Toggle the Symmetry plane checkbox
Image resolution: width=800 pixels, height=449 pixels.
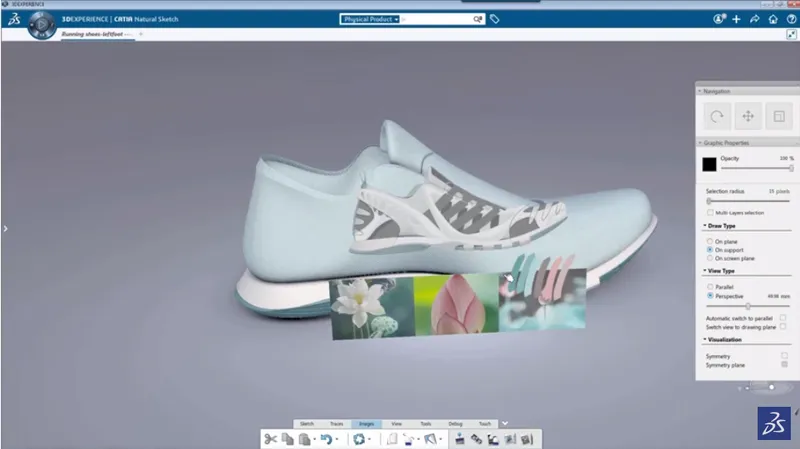click(784, 364)
